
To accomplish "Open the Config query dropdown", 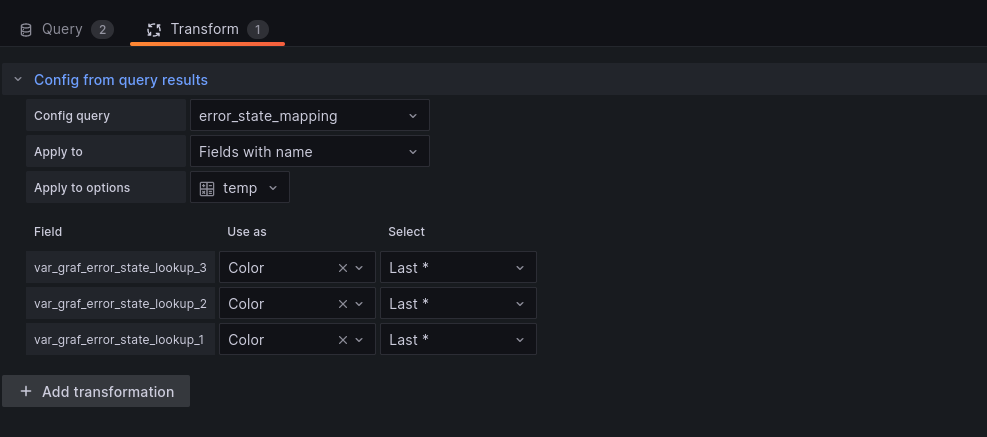I will click(309, 116).
